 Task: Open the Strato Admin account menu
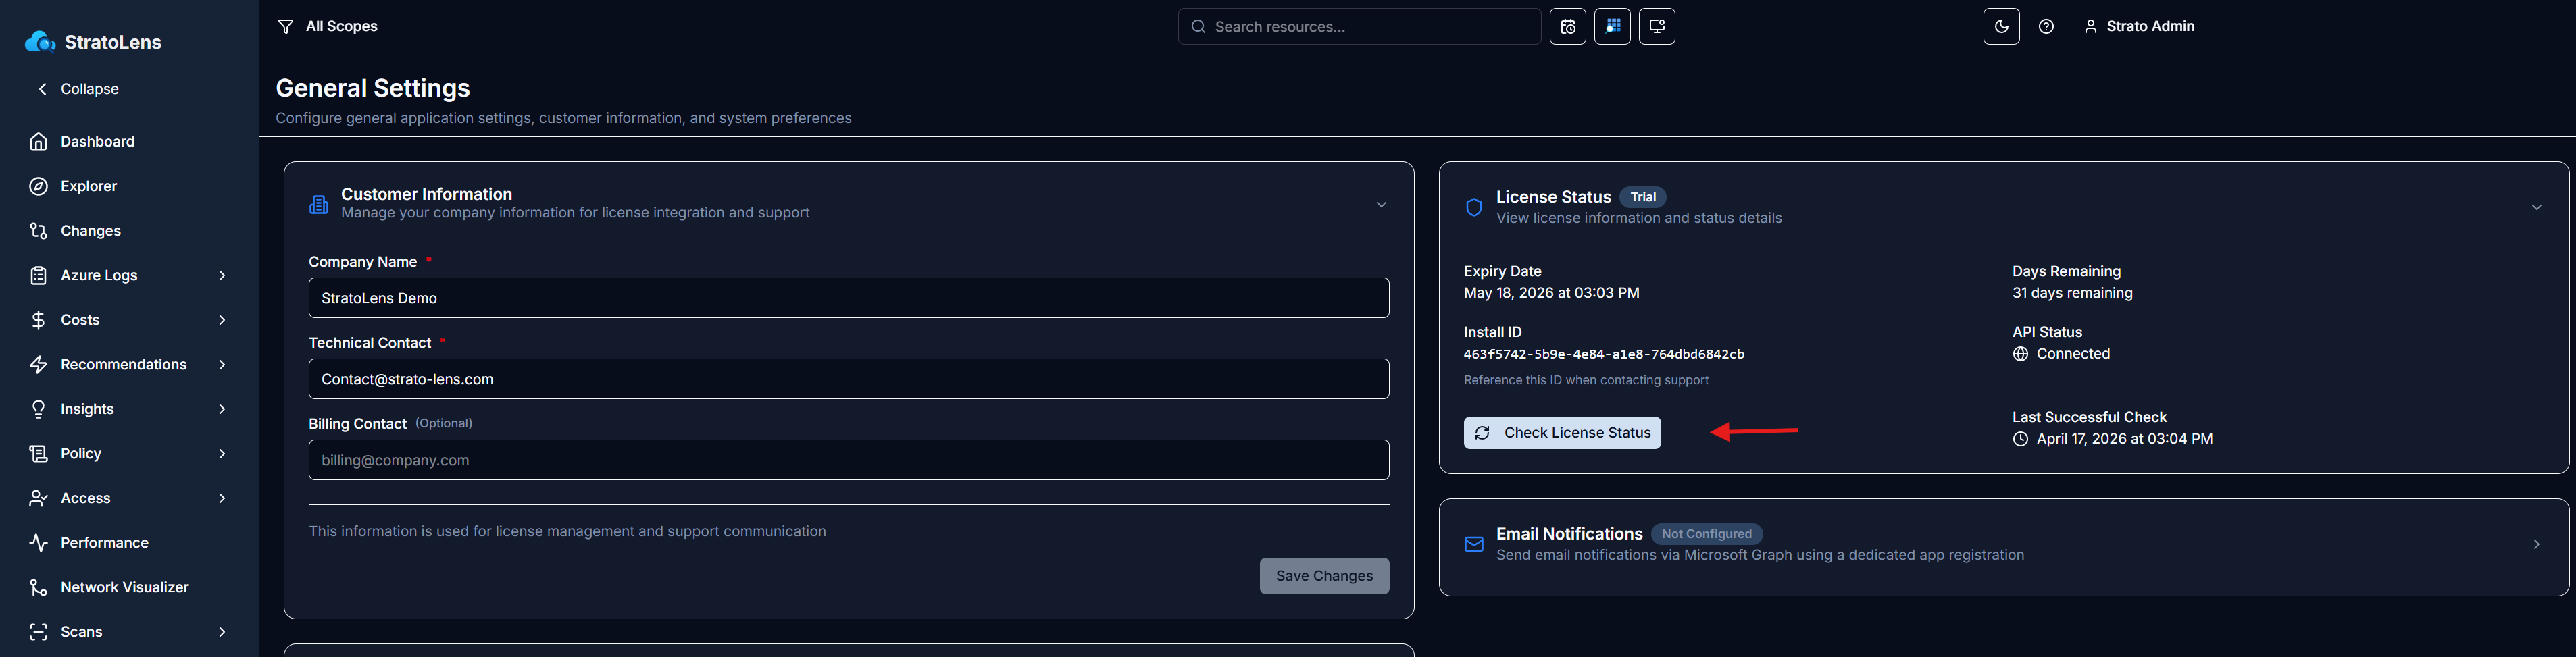pos(2139,27)
